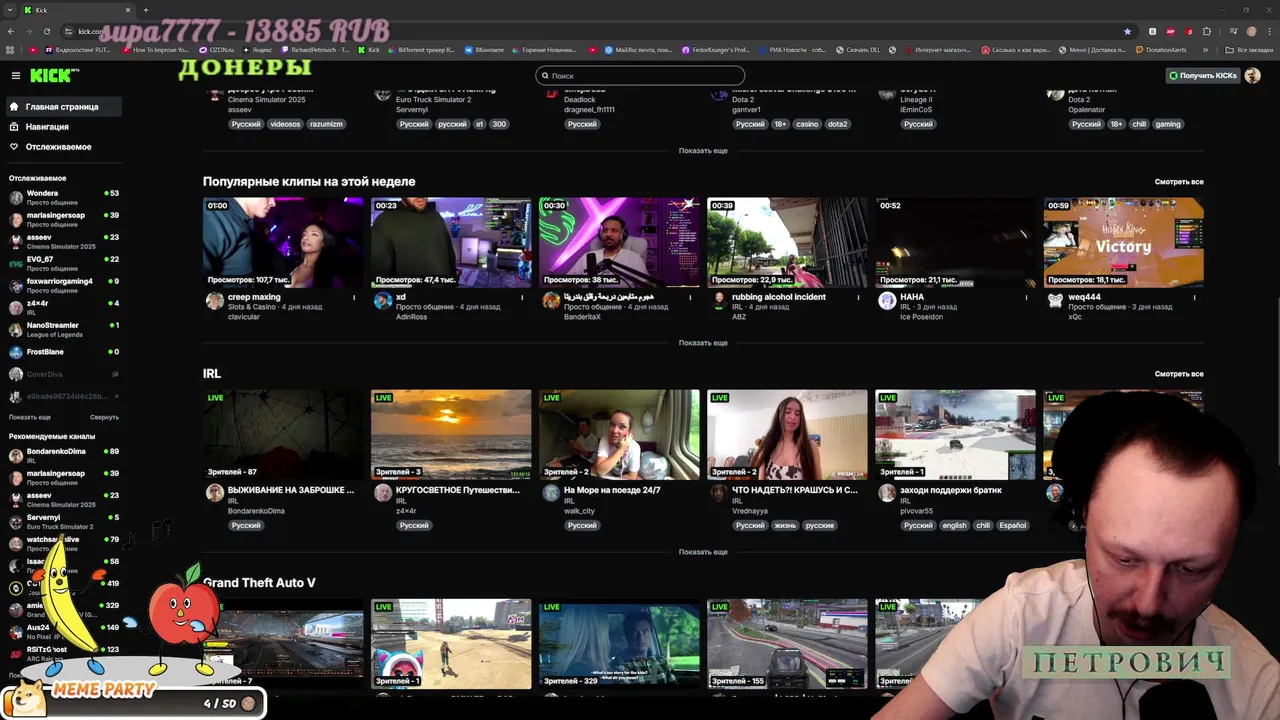The width and height of the screenshot is (1280, 720).
Task: Open BondarenkoDima in recommended channels
Action: [62, 455]
